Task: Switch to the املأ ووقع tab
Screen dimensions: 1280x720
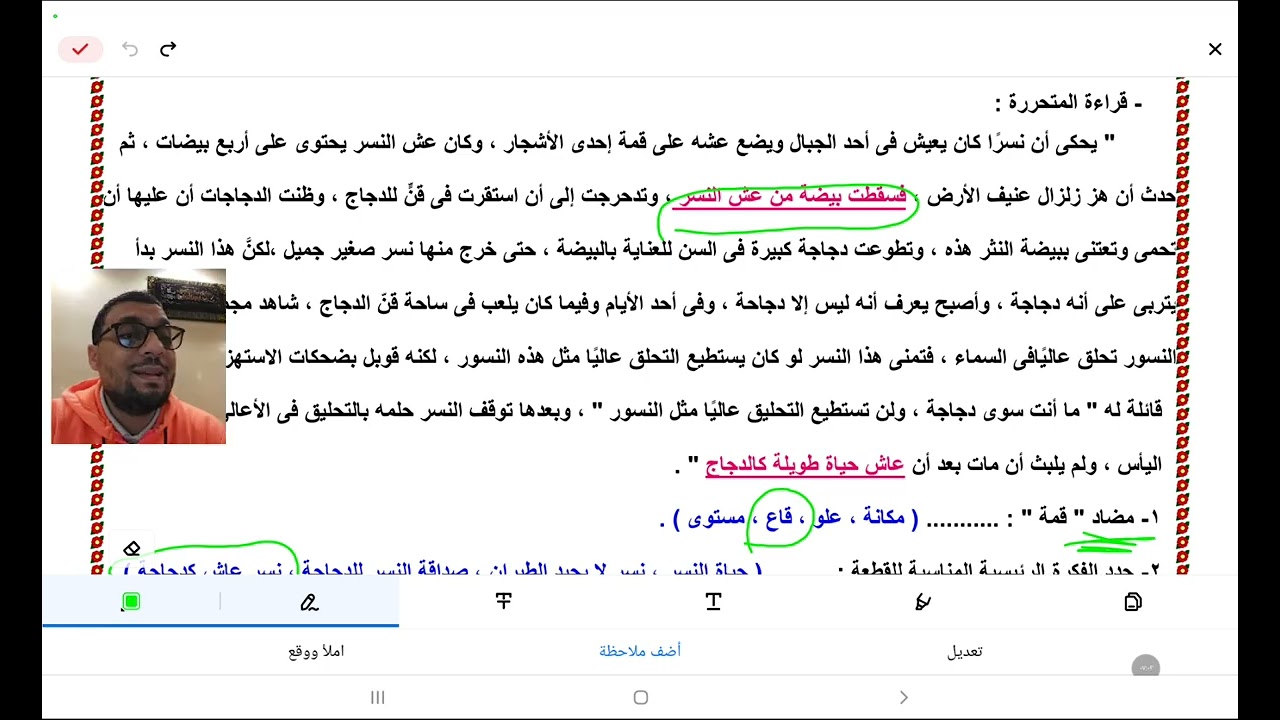Action: 316,651
